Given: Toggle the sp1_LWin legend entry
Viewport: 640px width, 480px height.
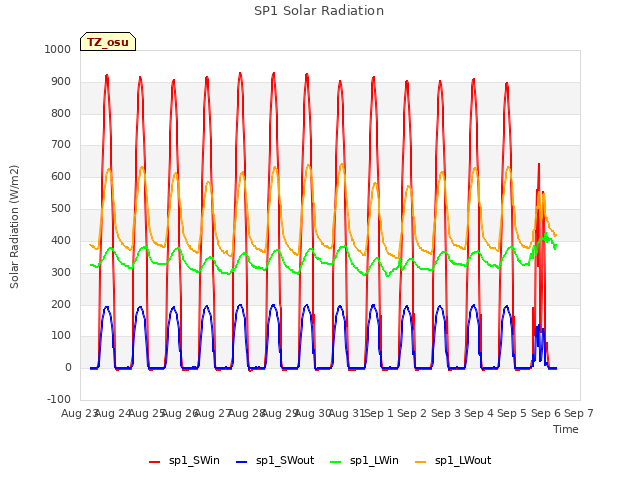Looking at the screenshot, I should tap(364, 461).
